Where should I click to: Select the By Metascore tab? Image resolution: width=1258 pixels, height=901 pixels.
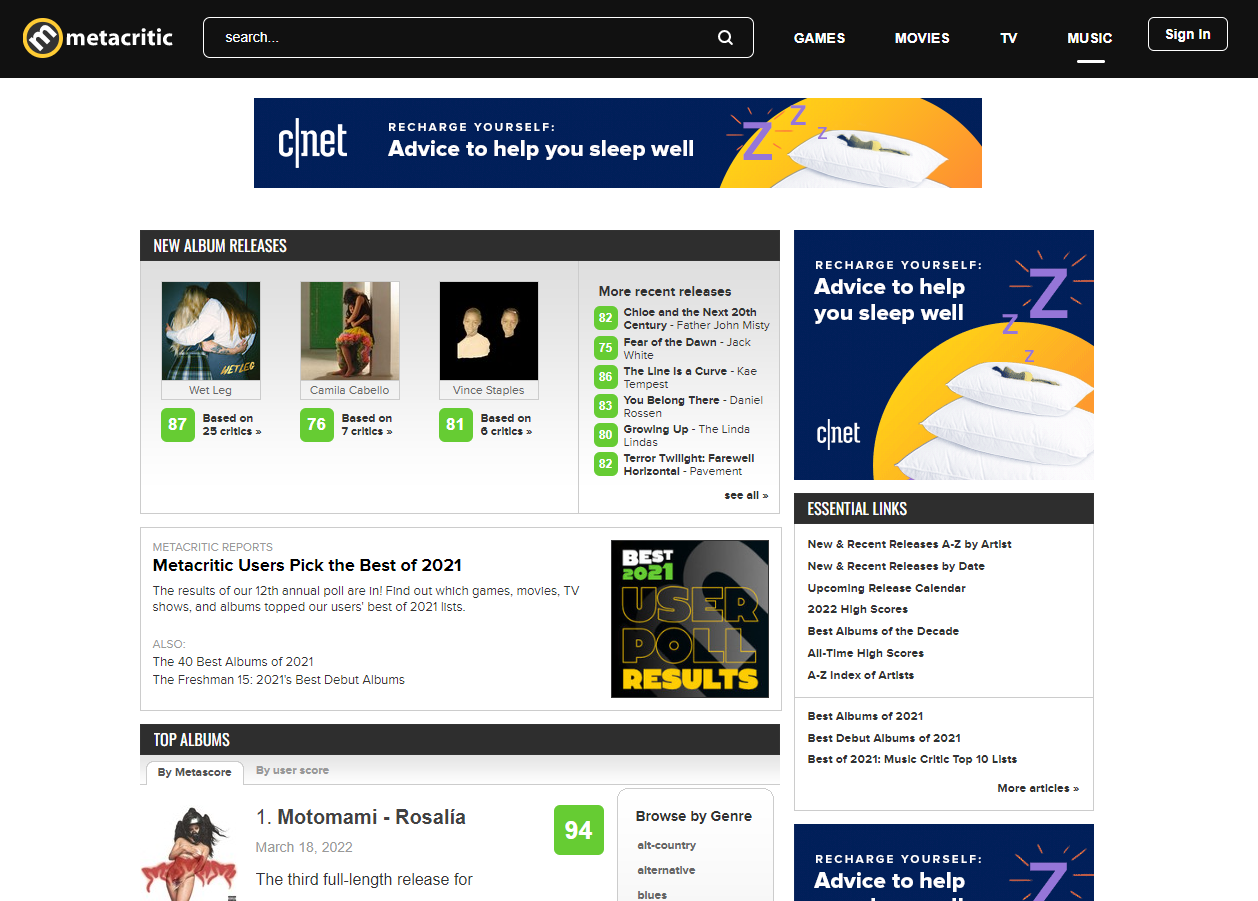pyautogui.click(x=195, y=772)
